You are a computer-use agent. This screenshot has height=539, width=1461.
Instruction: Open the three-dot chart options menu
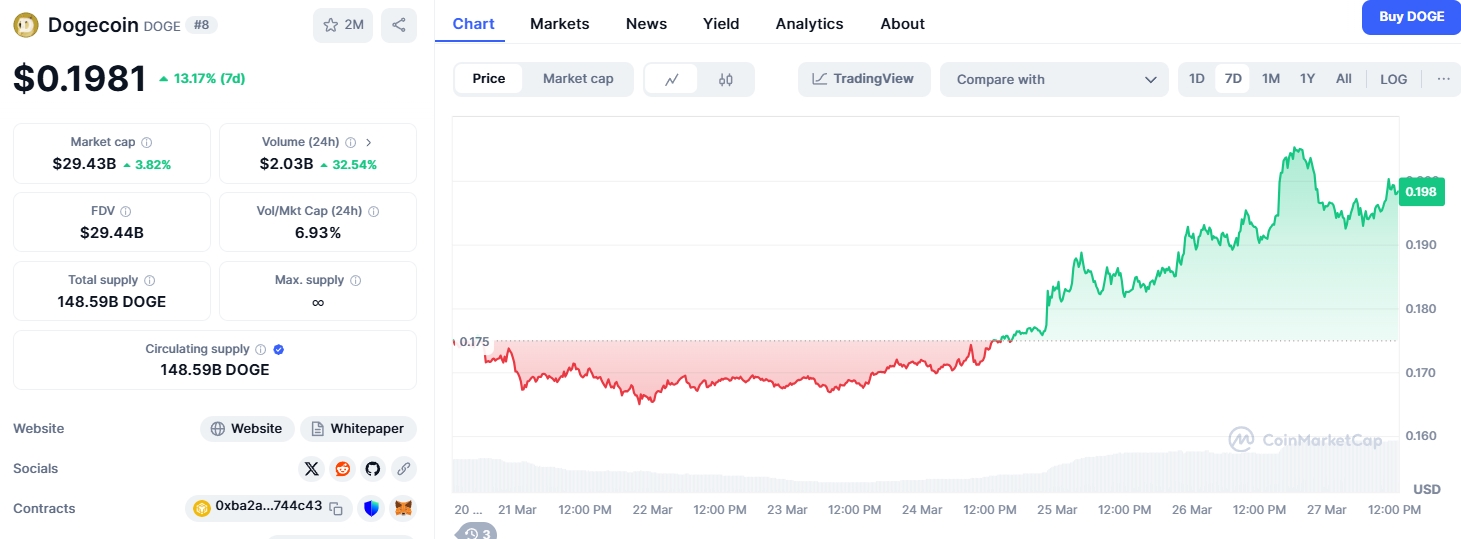(x=1443, y=79)
